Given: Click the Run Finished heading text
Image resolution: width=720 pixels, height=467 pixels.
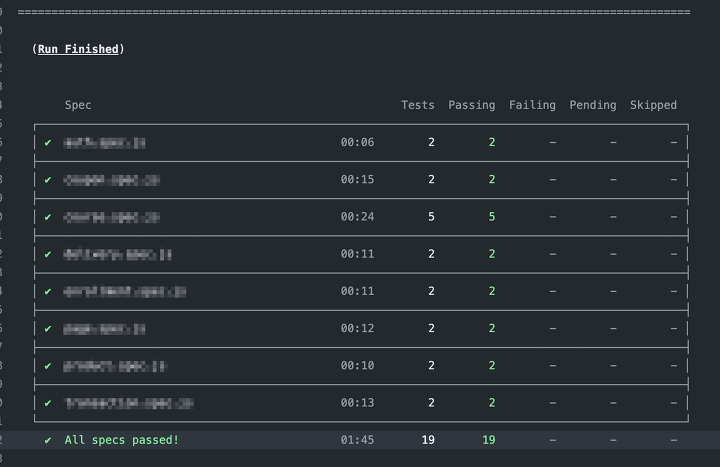Looking at the screenshot, I should pyautogui.click(x=78, y=49).
